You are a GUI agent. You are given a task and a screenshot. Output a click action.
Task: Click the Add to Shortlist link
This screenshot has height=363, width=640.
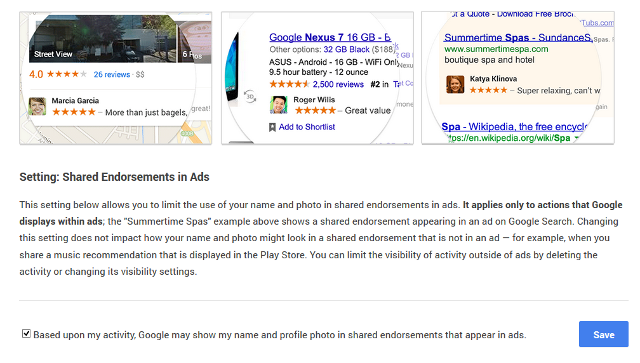pyautogui.click(x=307, y=127)
